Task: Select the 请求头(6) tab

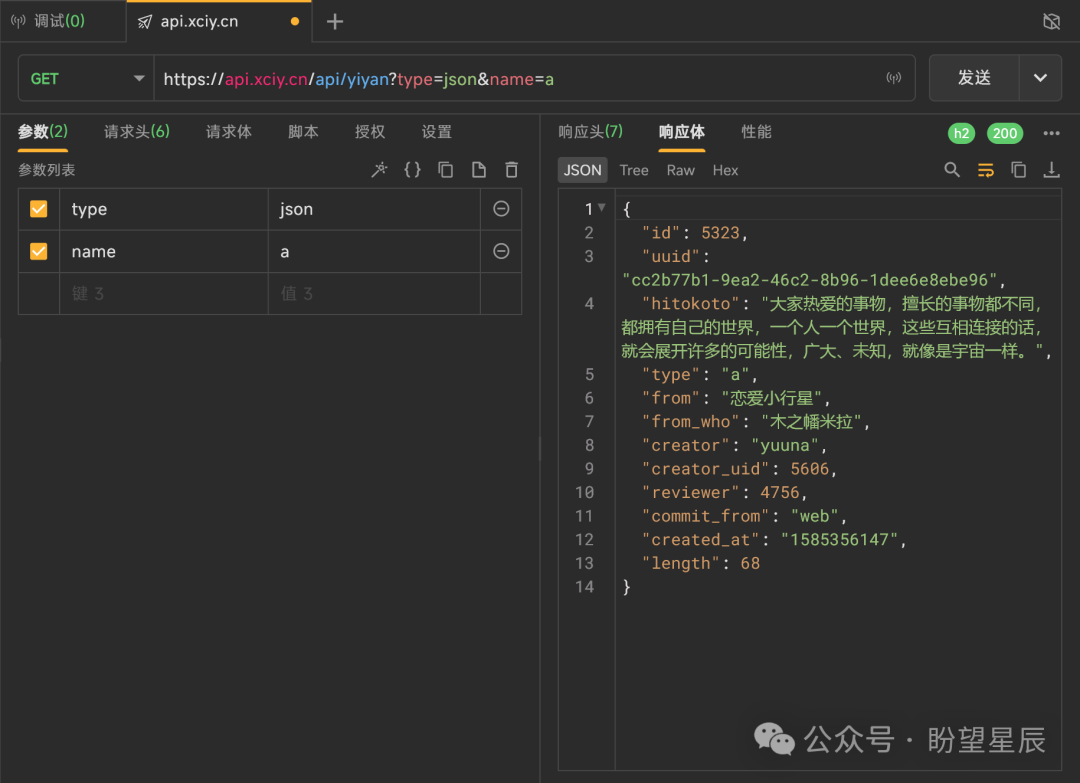Action: coord(136,132)
